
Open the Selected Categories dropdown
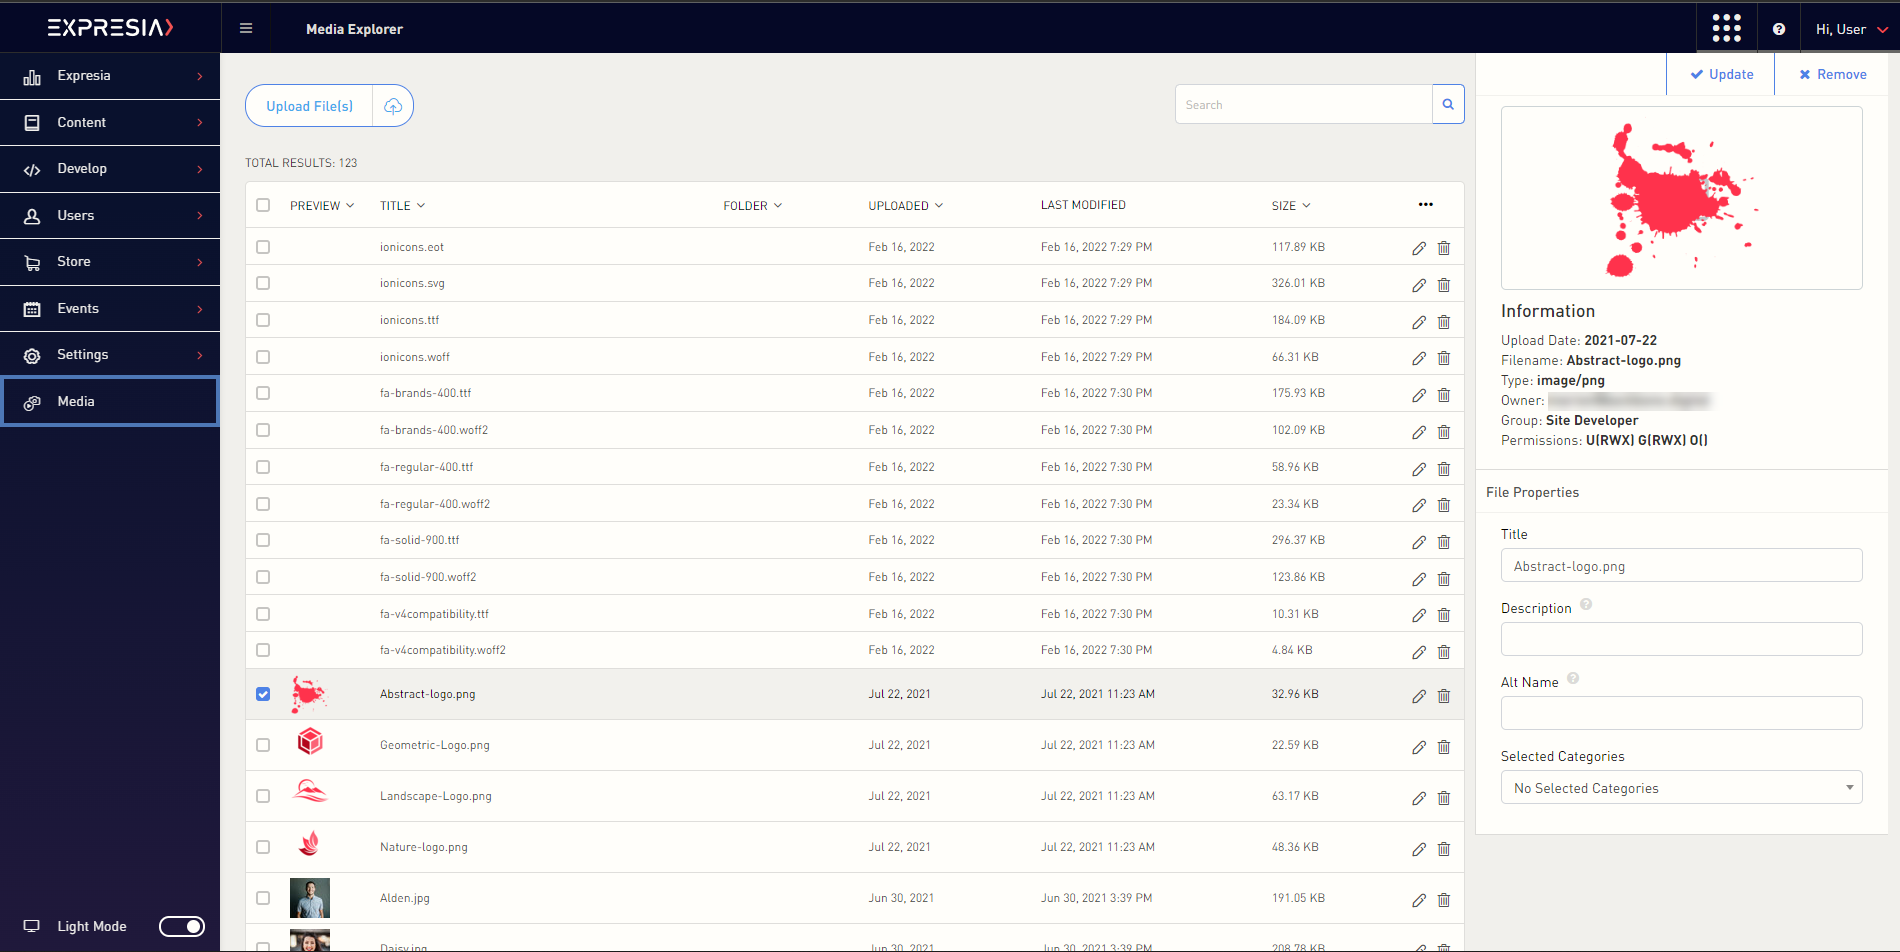pos(1680,788)
